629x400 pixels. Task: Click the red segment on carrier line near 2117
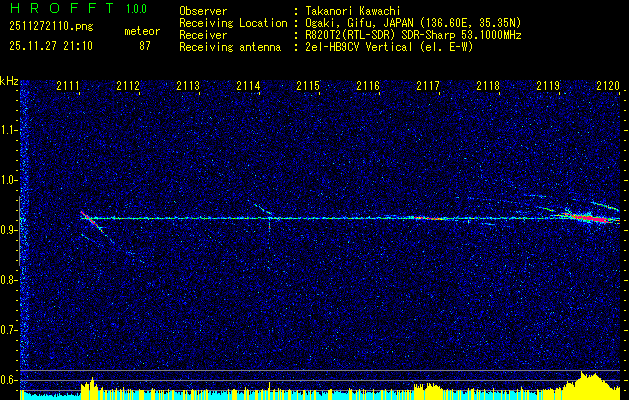(x=428, y=219)
